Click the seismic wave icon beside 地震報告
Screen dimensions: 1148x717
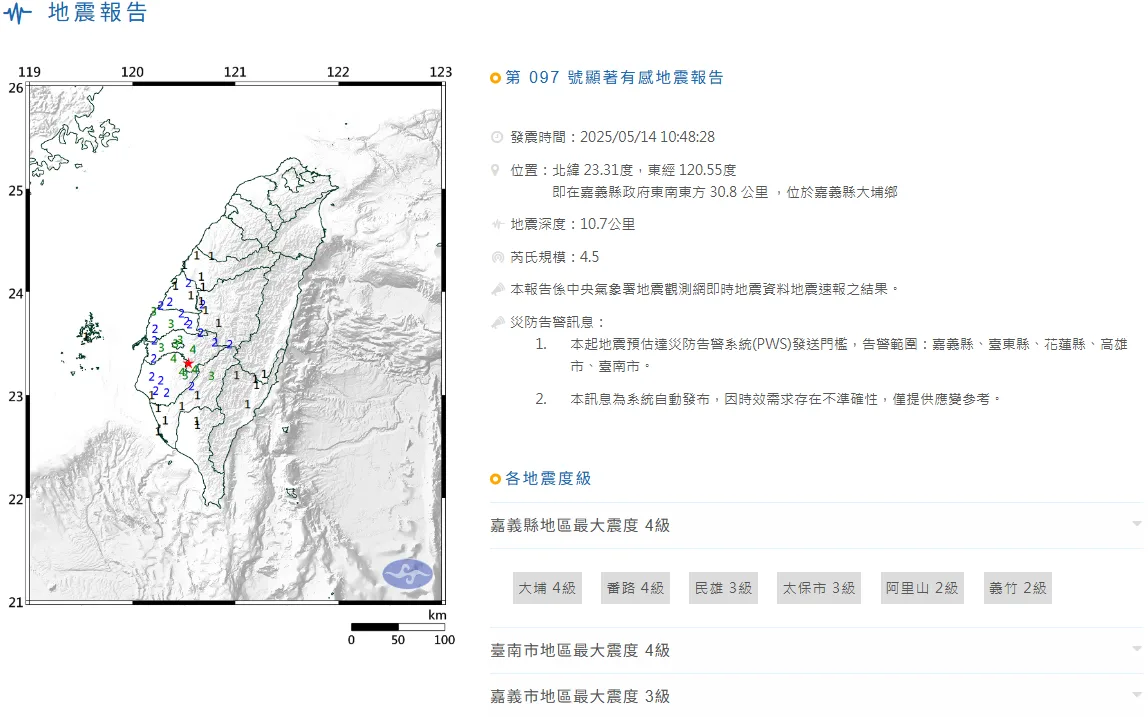[18, 15]
